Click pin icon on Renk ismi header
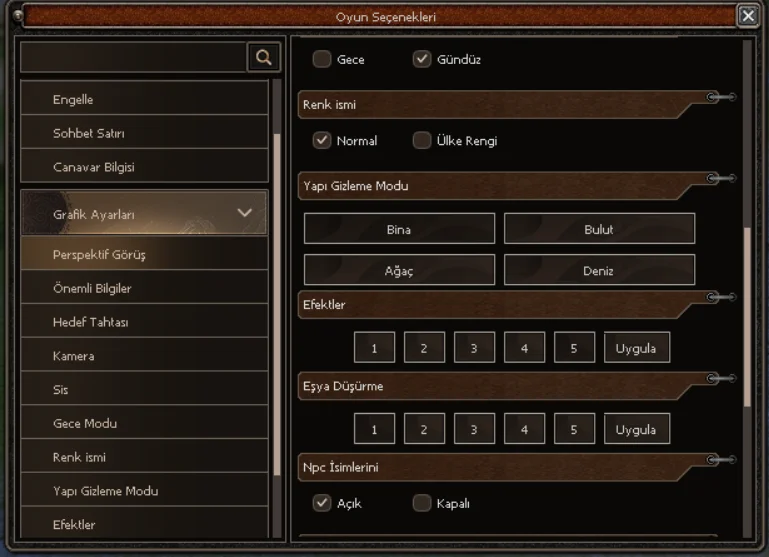769x557 pixels. 721,97
